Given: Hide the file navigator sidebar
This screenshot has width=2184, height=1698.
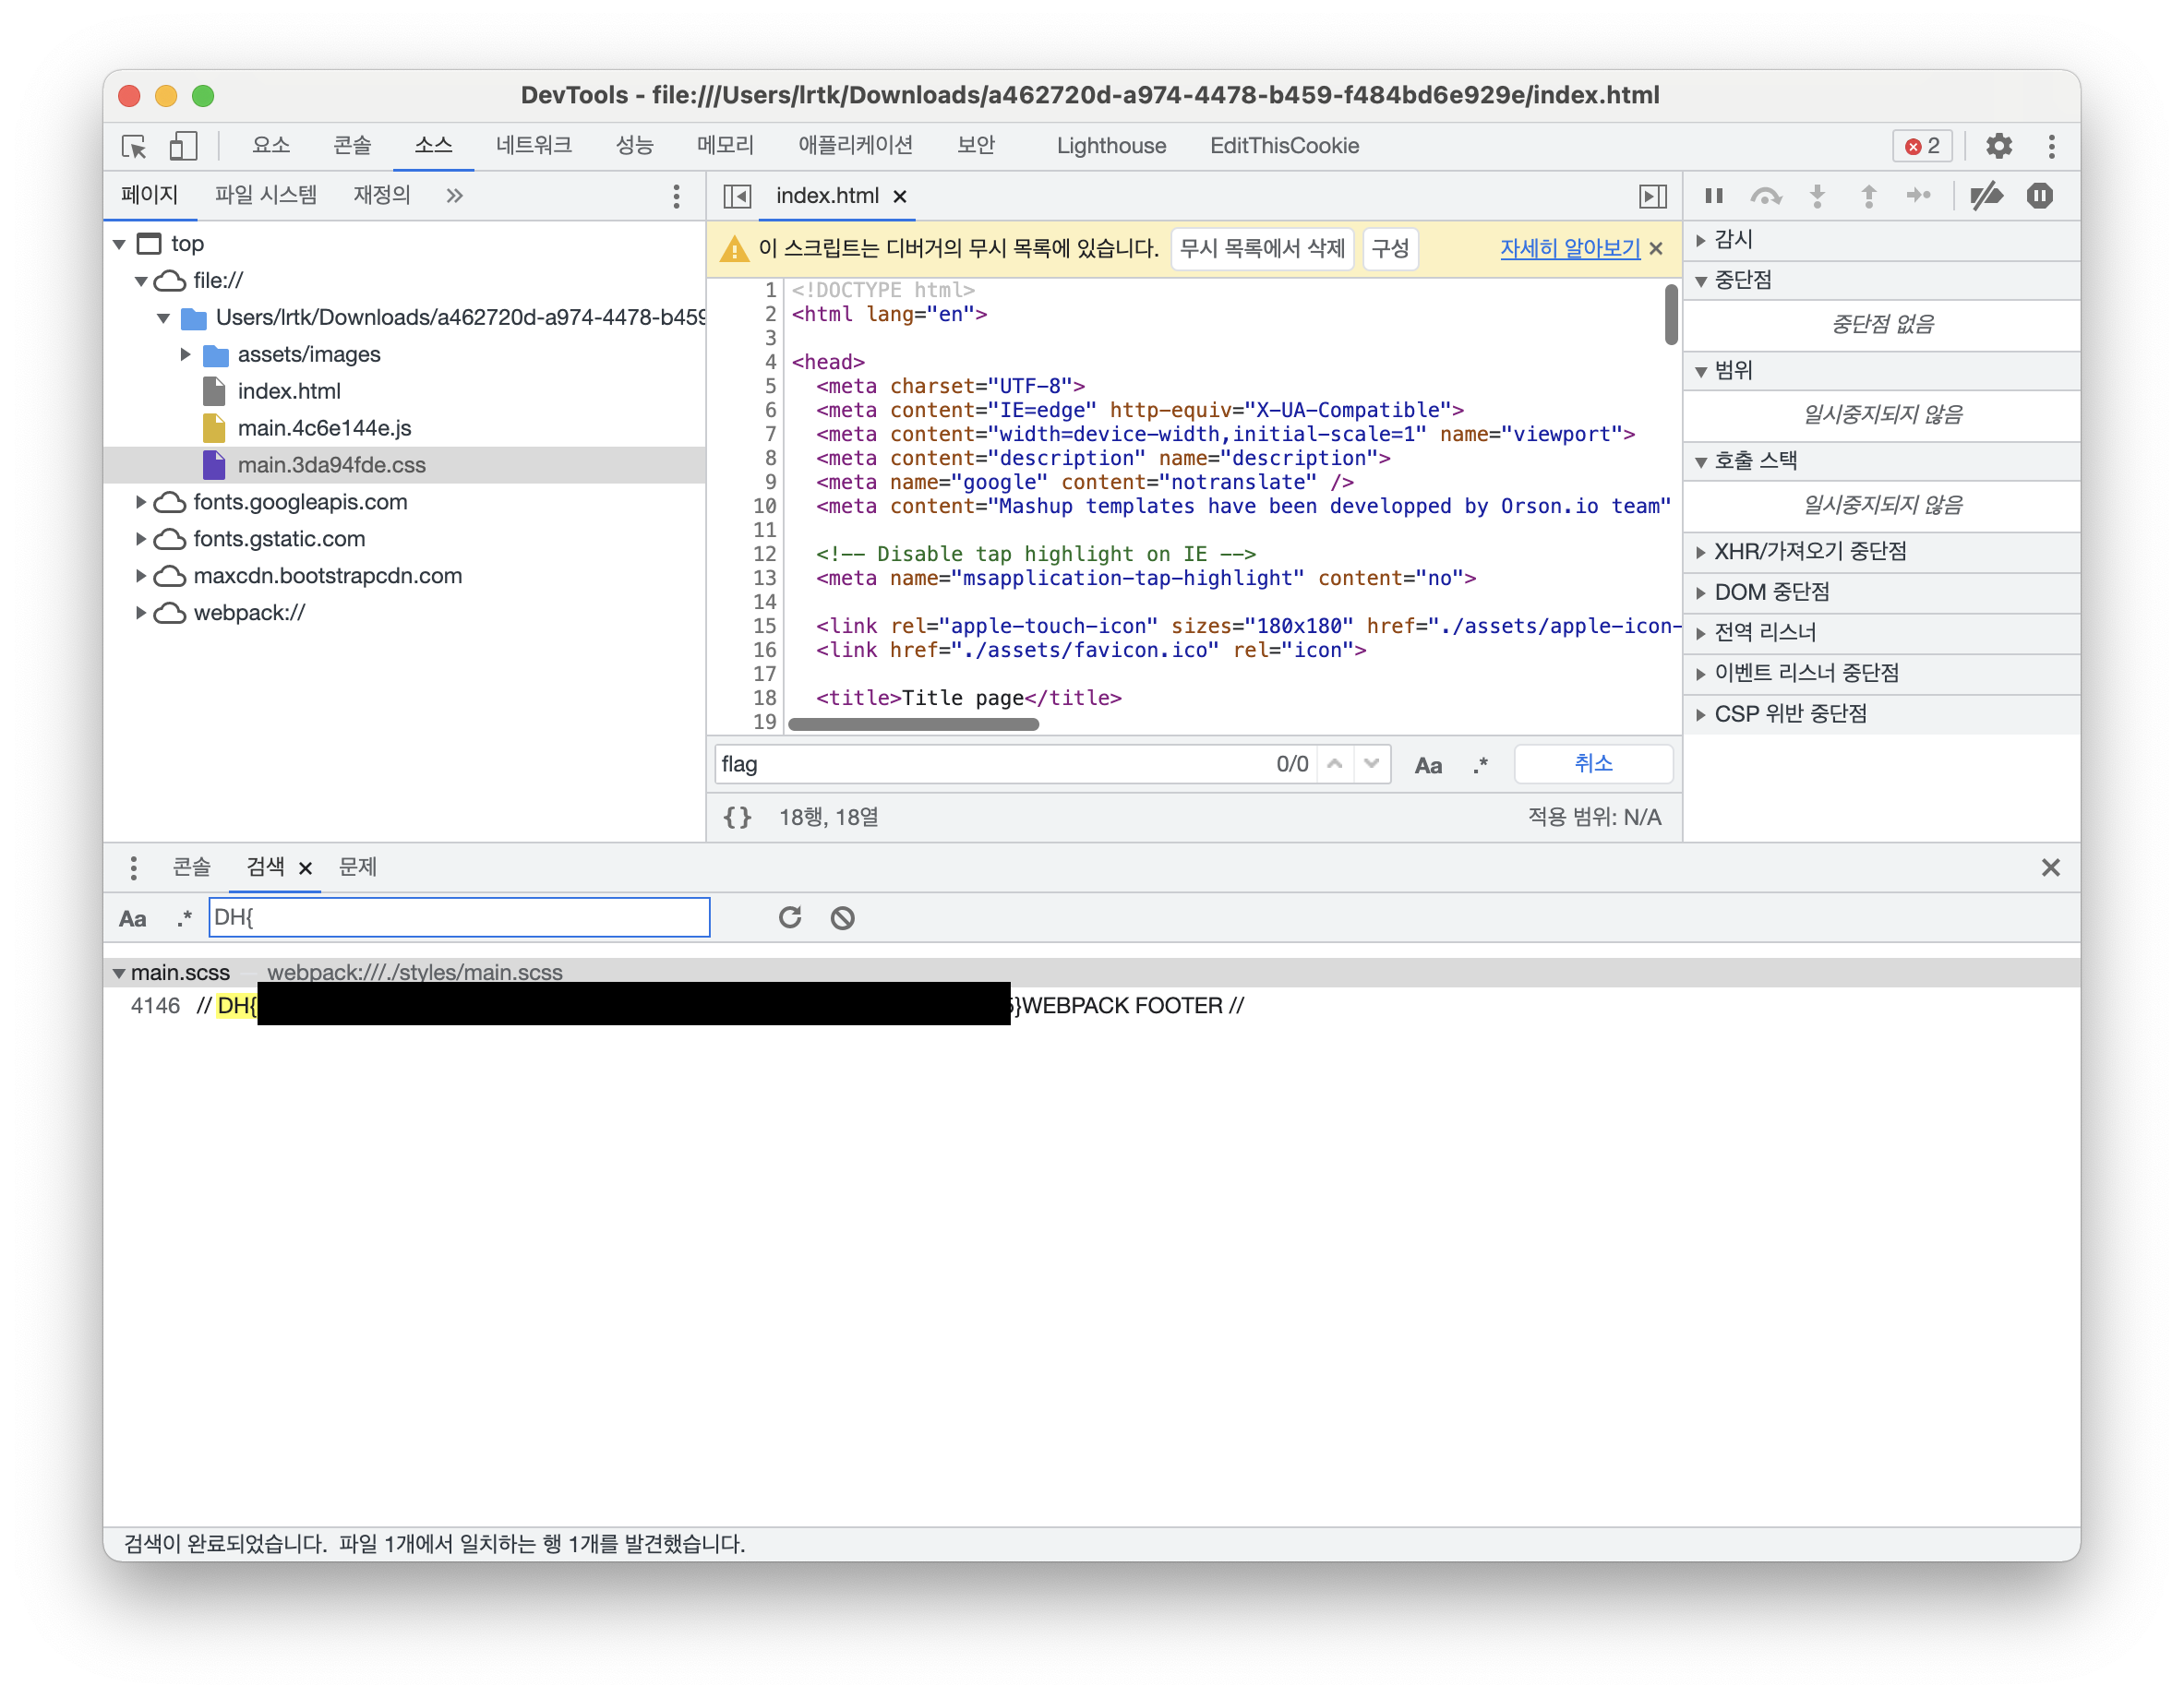Looking at the screenshot, I should tap(737, 196).
